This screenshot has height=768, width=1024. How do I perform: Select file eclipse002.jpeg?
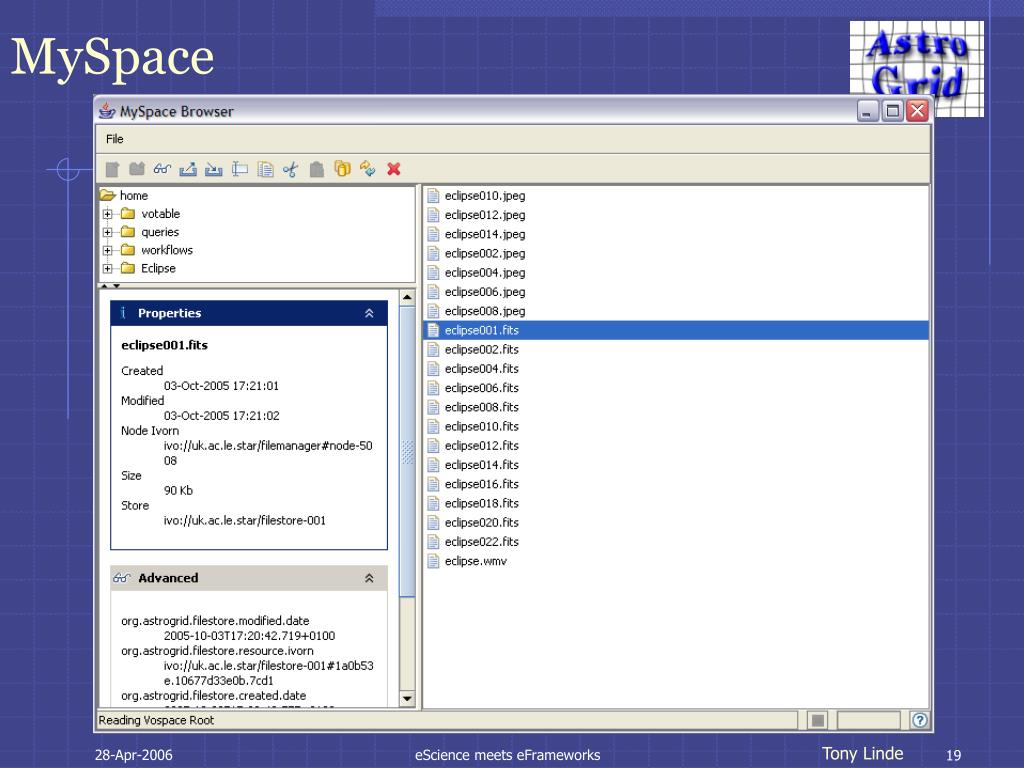coord(485,253)
